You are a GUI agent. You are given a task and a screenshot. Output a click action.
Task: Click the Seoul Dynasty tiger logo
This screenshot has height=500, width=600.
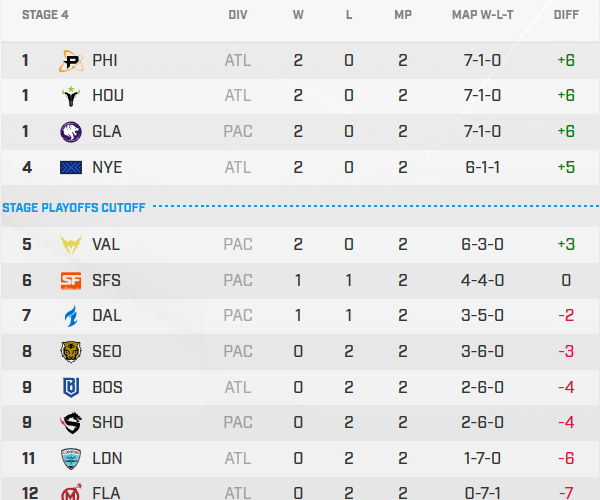click(x=72, y=352)
